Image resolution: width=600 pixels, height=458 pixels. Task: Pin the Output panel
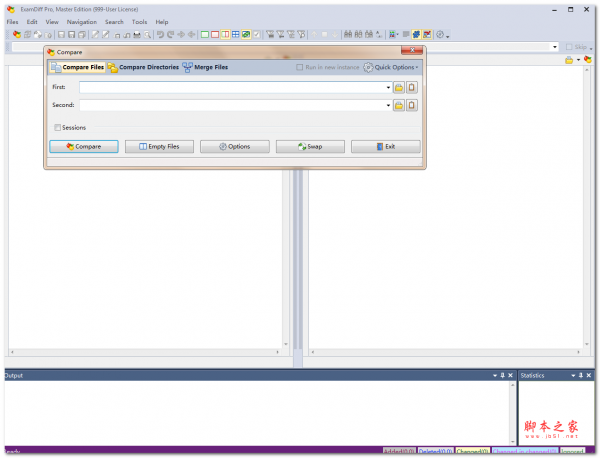pos(502,376)
